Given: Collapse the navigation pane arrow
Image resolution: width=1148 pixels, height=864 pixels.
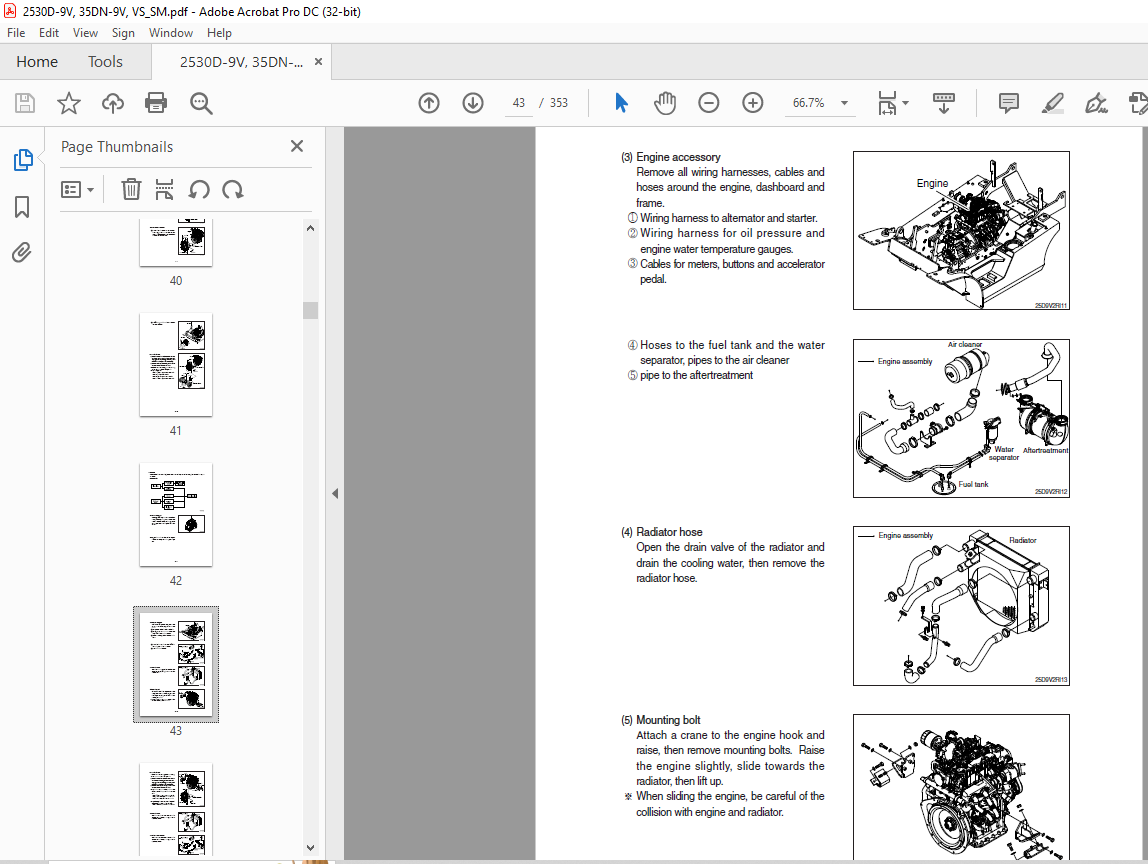Looking at the screenshot, I should [x=335, y=494].
